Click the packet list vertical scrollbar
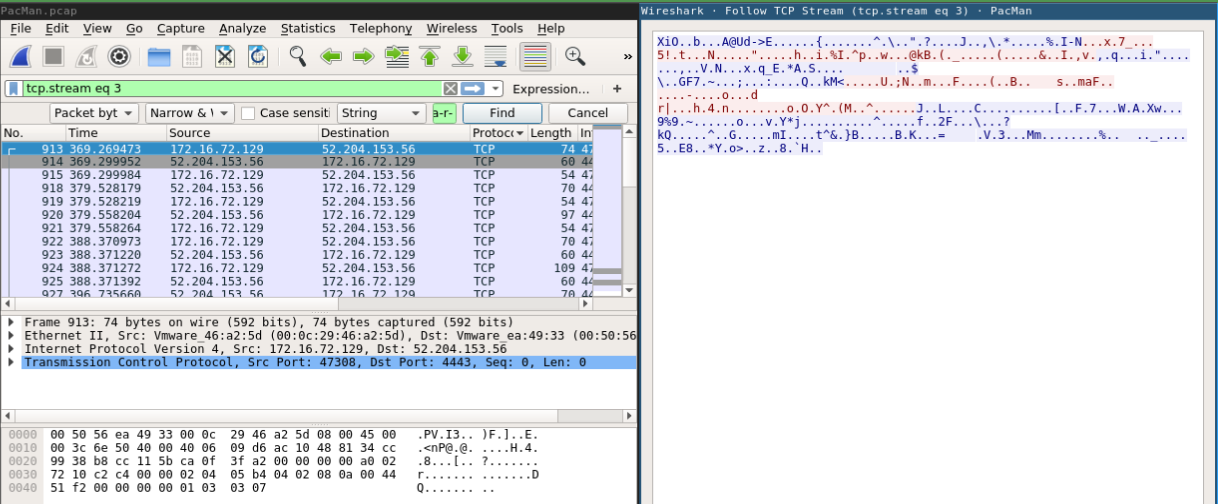Image resolution: width=1218 pixels, height=504 pixels. pos(630,210)
